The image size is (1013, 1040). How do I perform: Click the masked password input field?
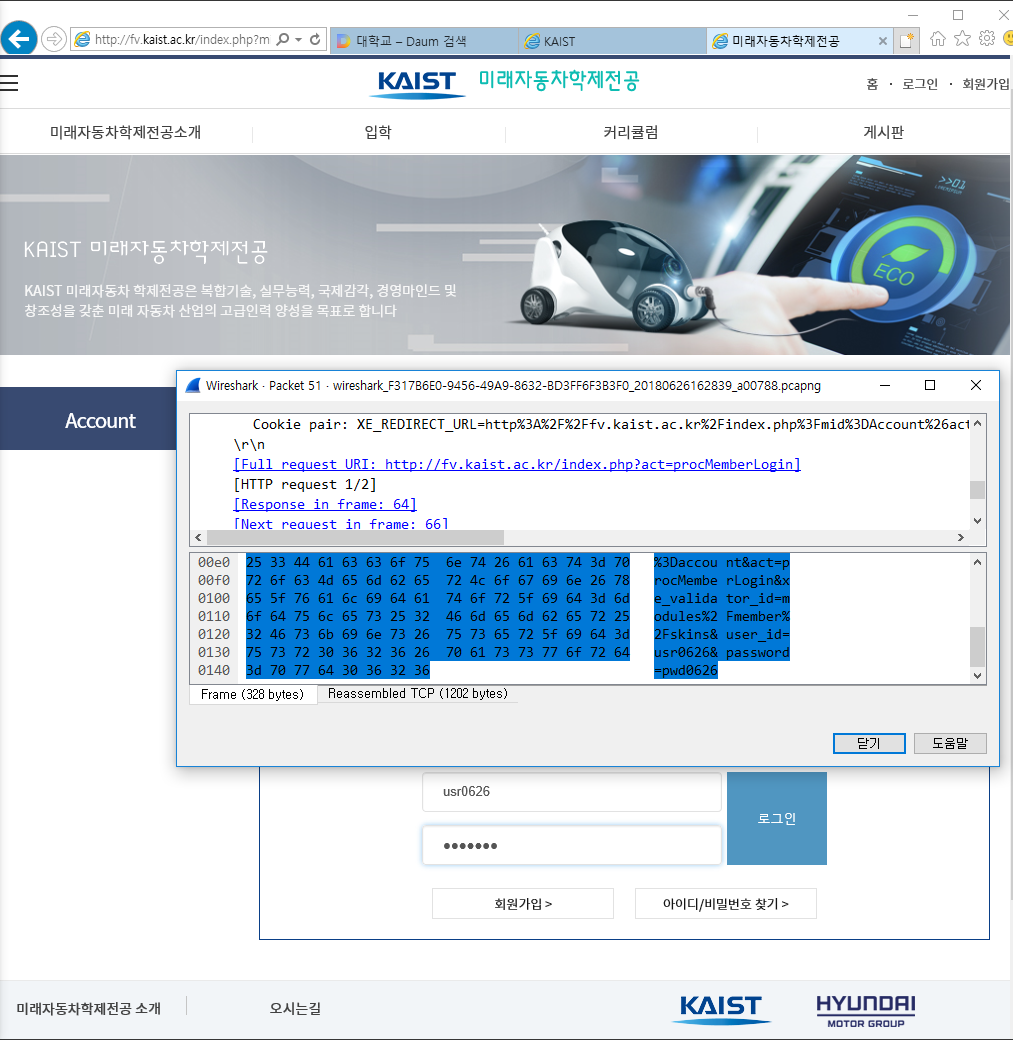pos(572,845)
